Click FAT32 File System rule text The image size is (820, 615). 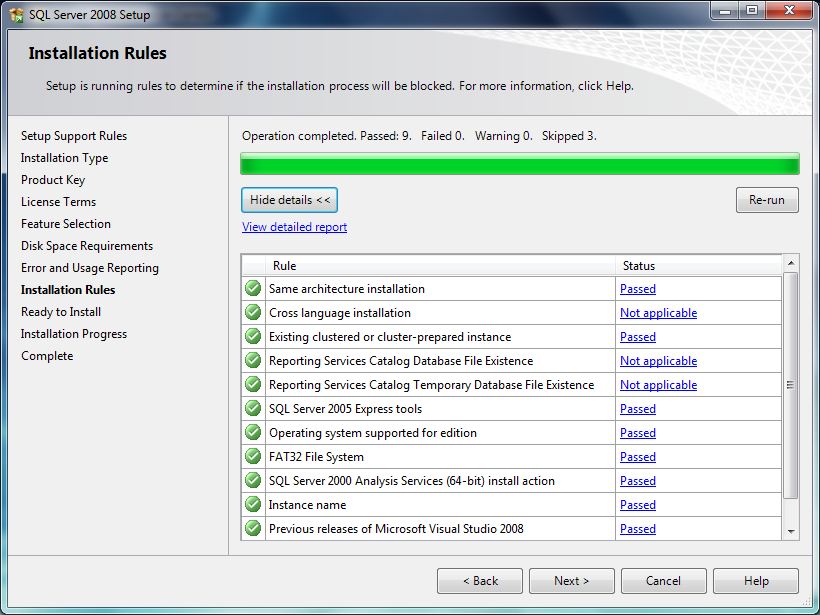(x=316, y=457)
